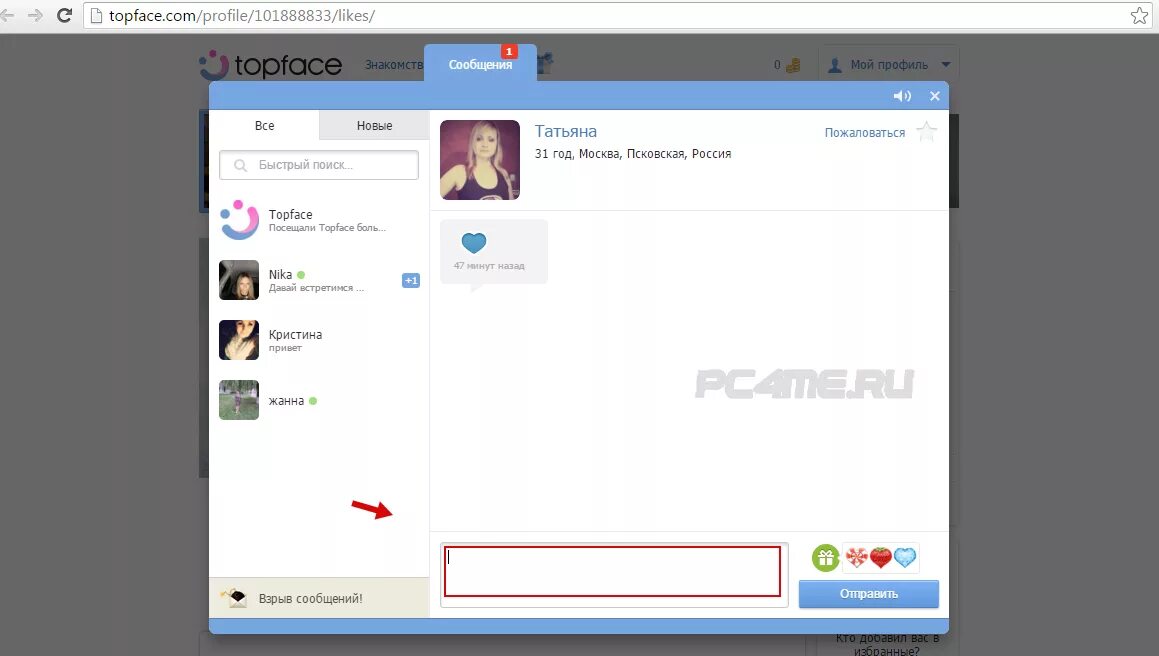Click the browser back arrow

(7, 15)
